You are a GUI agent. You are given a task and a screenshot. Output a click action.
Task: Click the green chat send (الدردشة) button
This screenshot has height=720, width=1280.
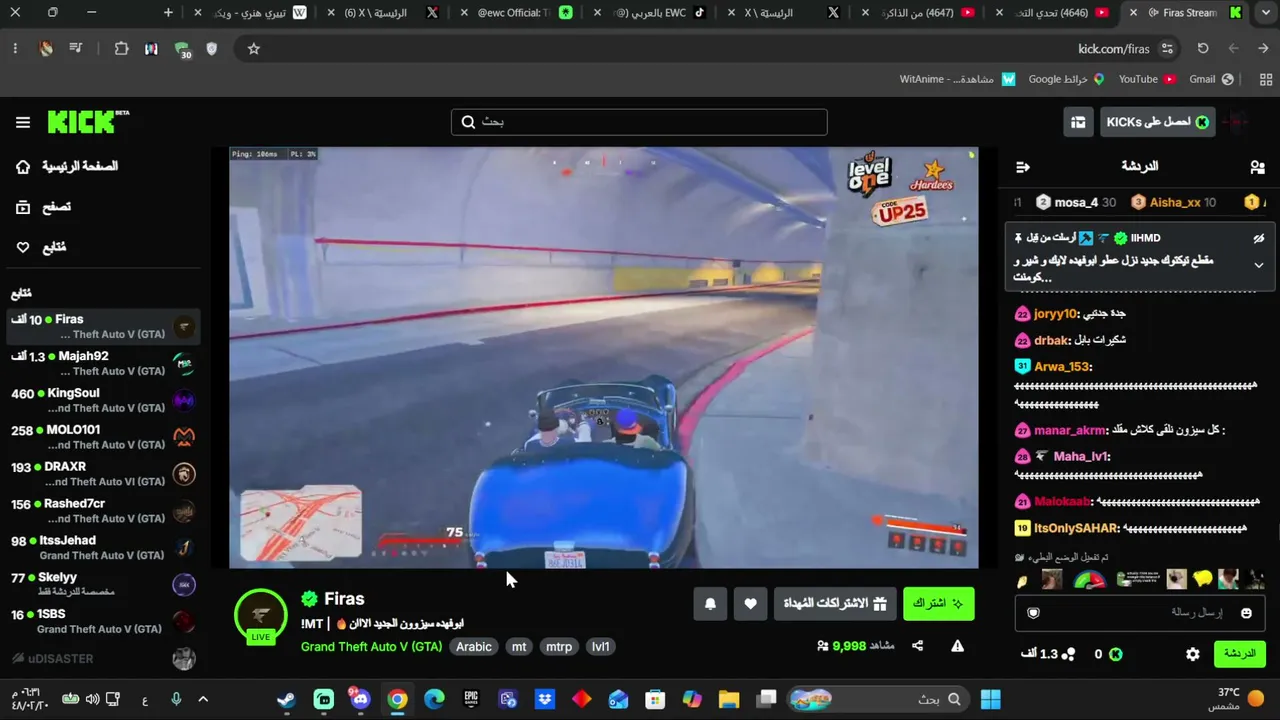click(1239, 654)
